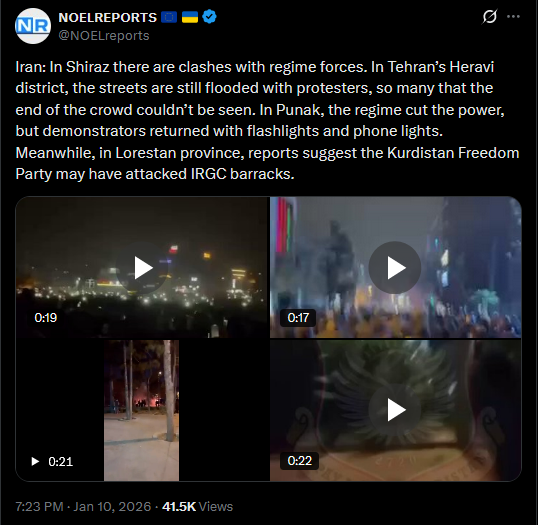Click the EU flag emoji beside the name
Screen dimensions: 538x525
(x=169, y=17)
